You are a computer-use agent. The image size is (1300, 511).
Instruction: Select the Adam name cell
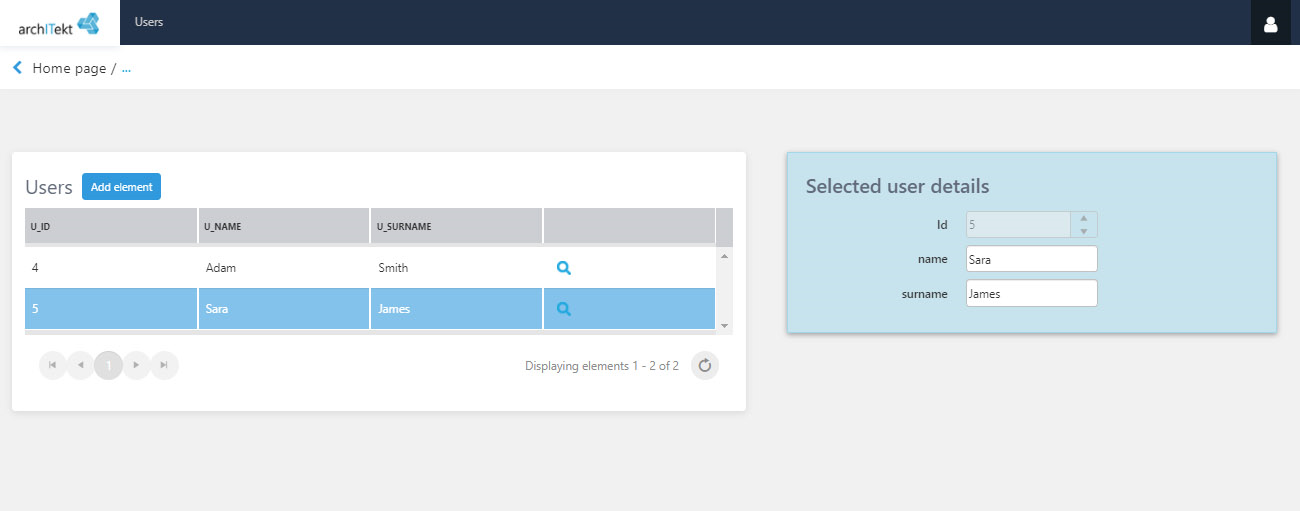tap(284, 268)
